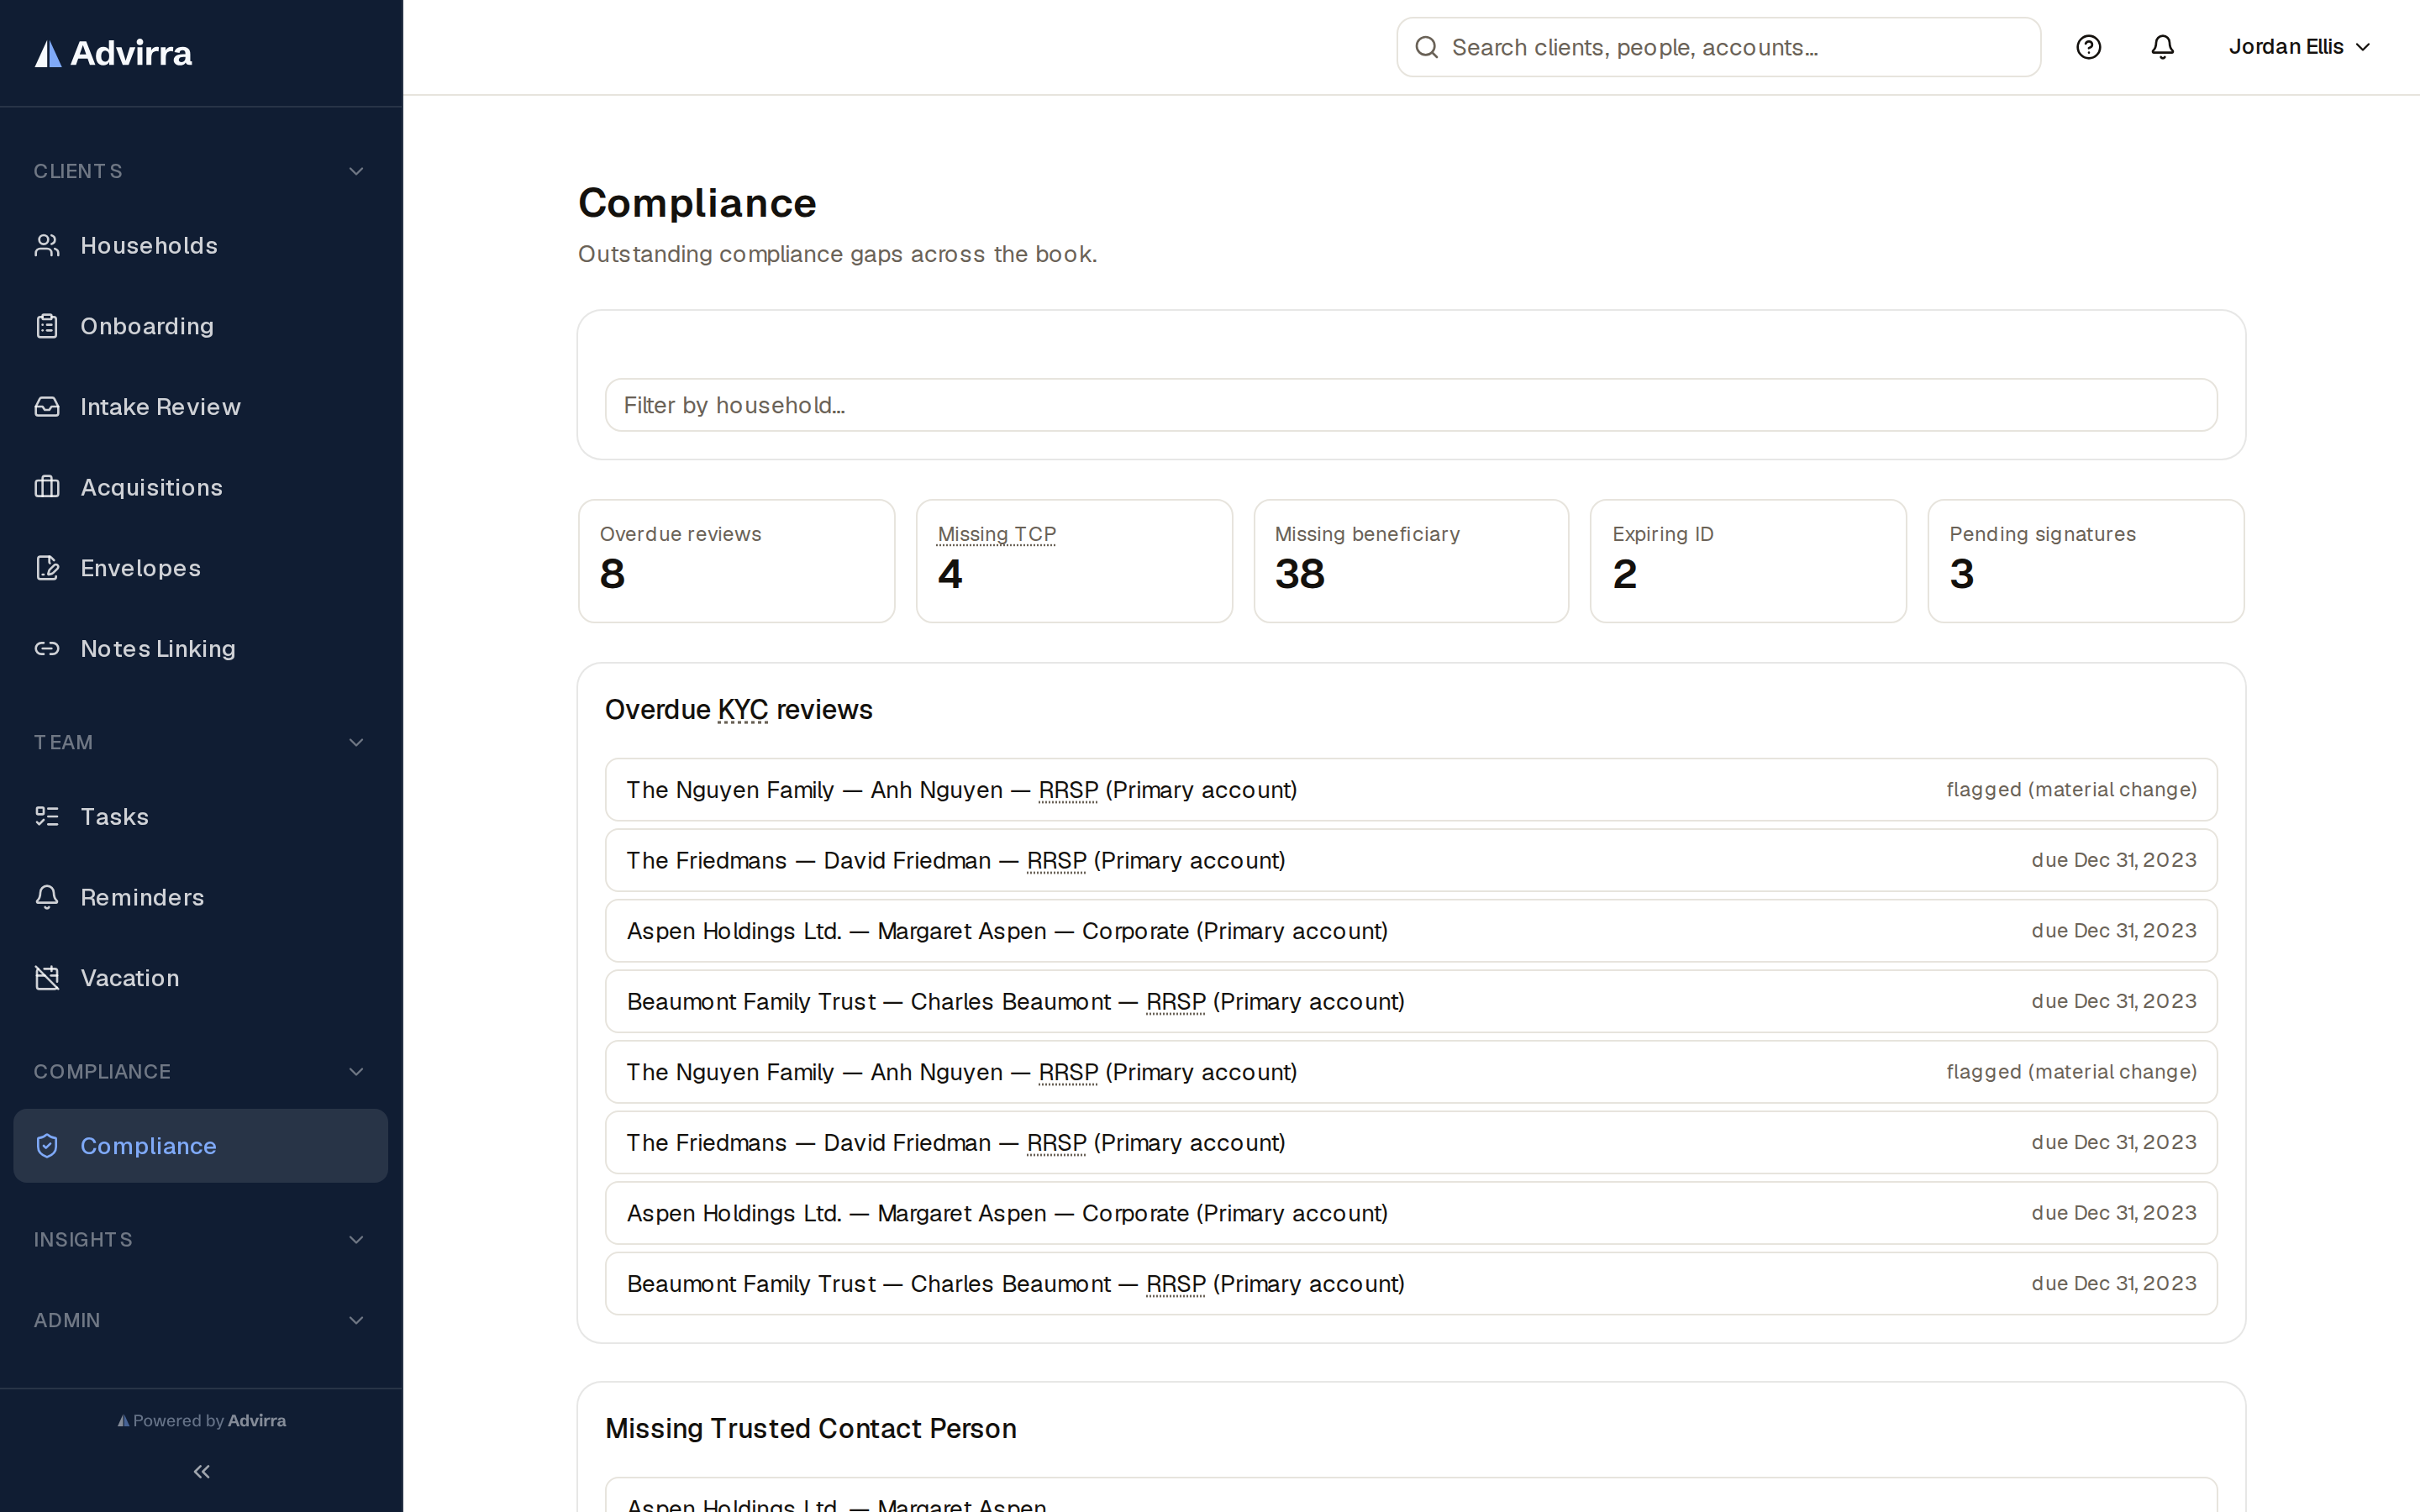
Task: Open second Nguyen Family RRSP row
Action: tap(1411, 1072)
